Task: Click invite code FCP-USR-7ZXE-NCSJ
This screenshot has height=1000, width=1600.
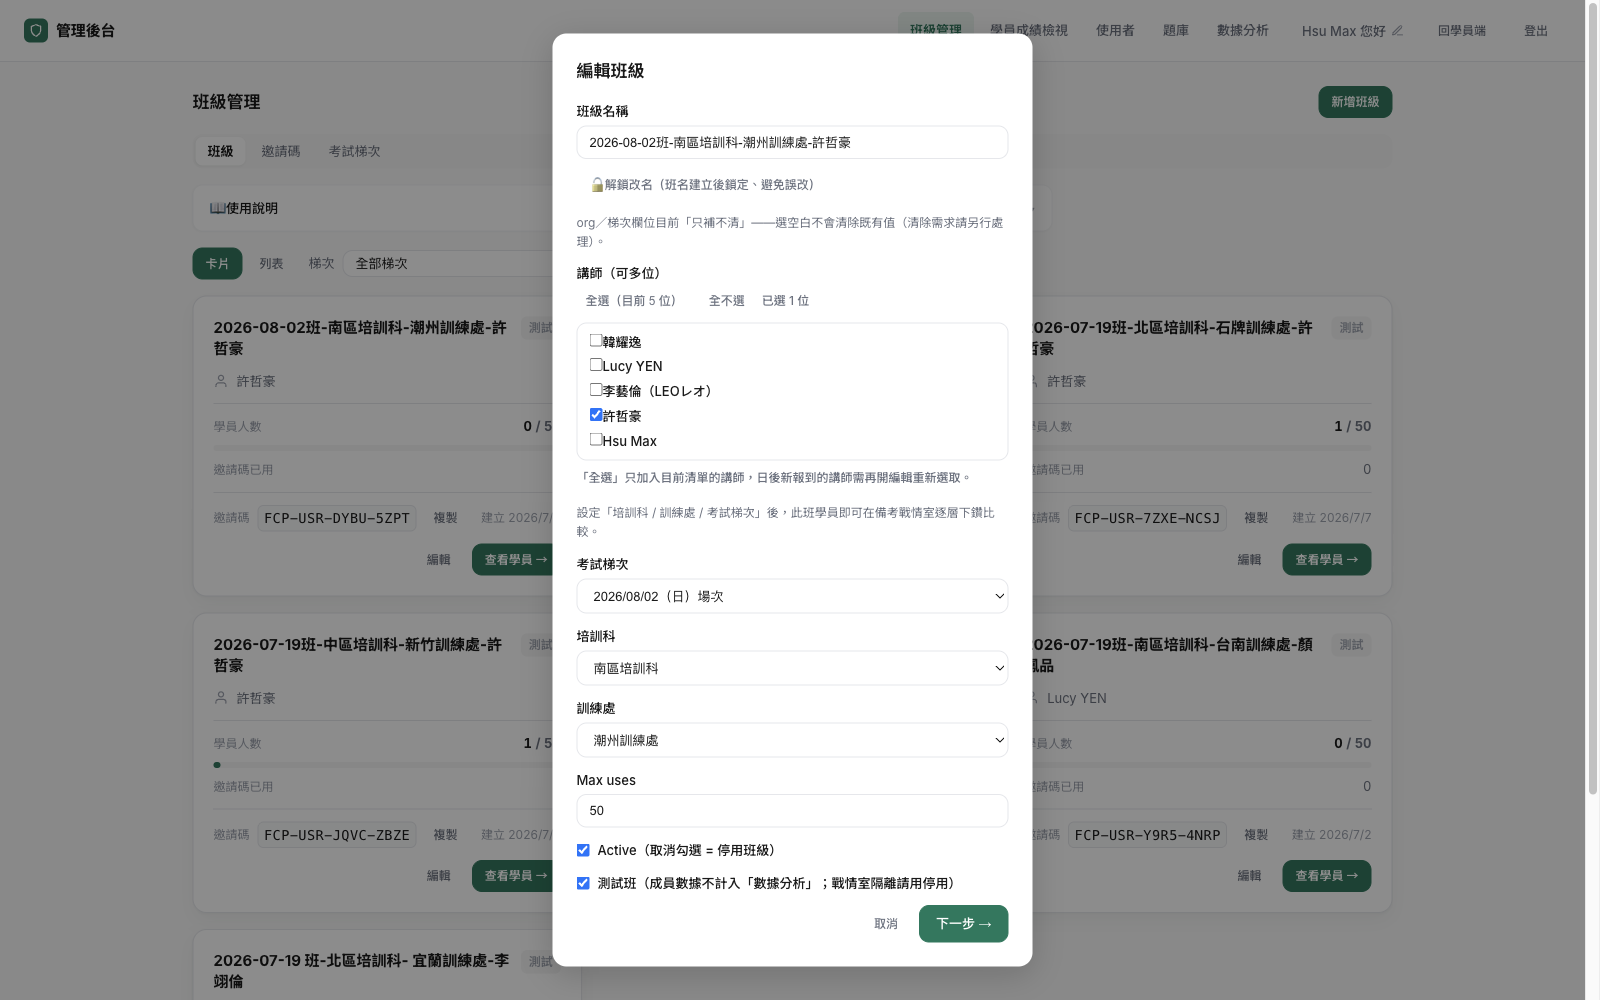Action: (x=1147, y=518)
